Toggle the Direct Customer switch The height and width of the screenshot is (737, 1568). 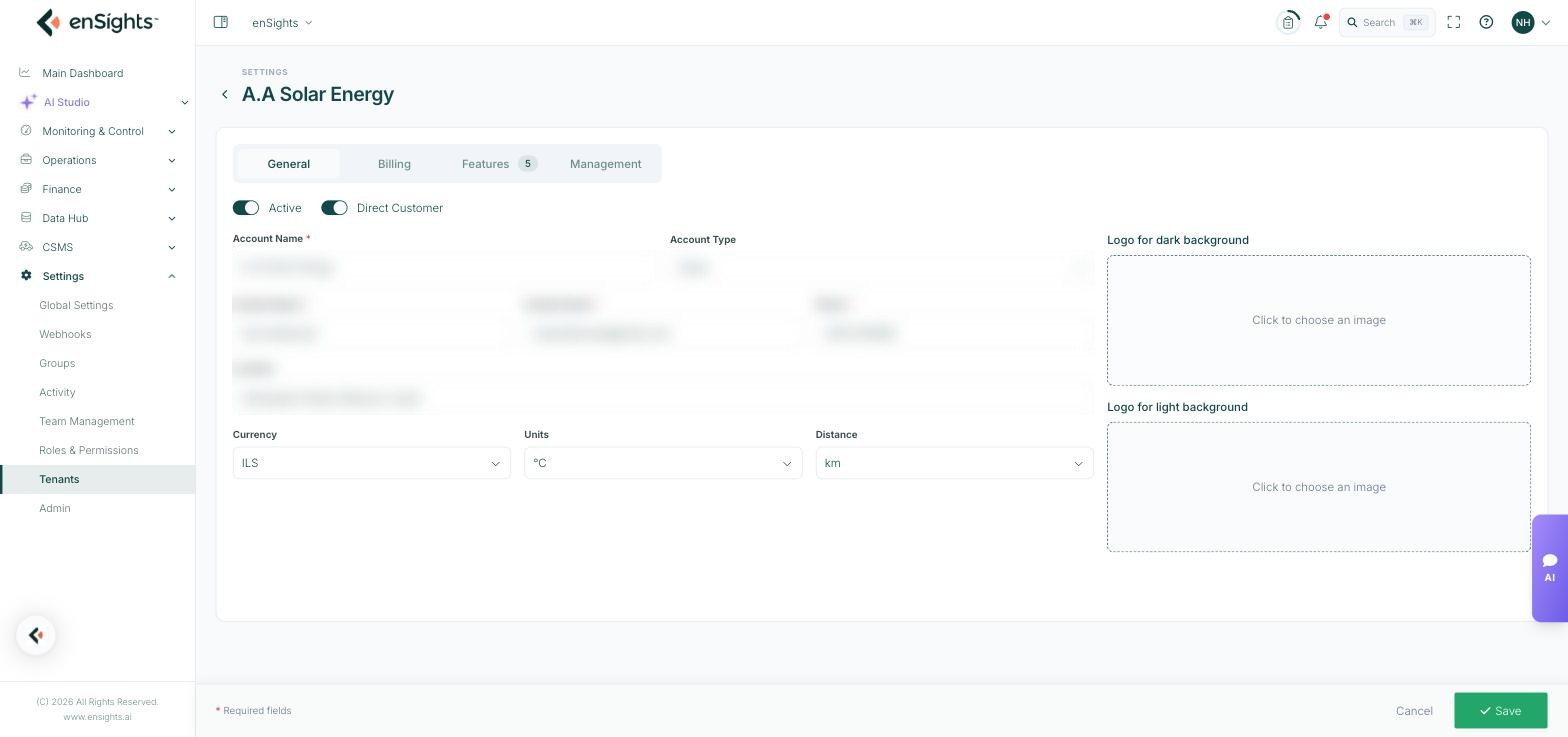334,208
